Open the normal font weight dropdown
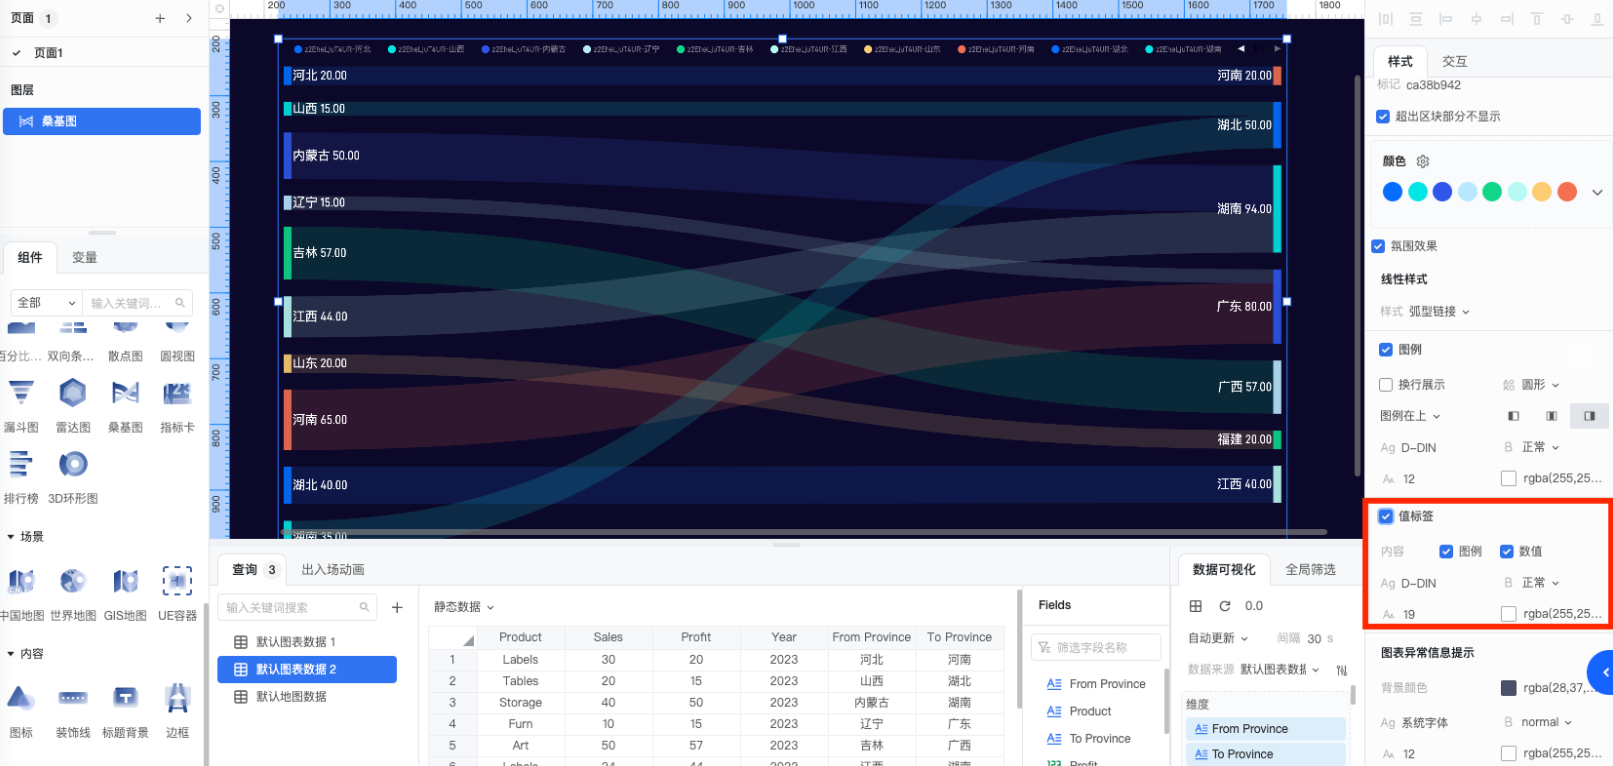Image resolution: width=1613 pixels, height=766 pixels. click(x=1546, y=723)
